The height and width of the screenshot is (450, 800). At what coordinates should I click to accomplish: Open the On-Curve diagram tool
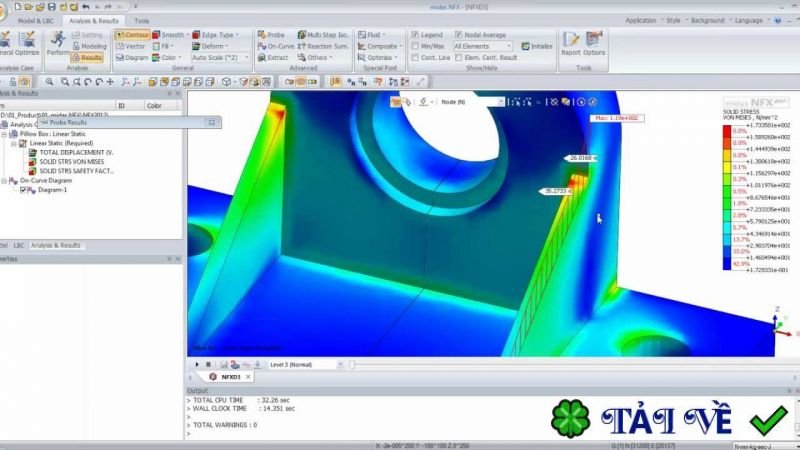pyautogui.click(x=276, y=46)
